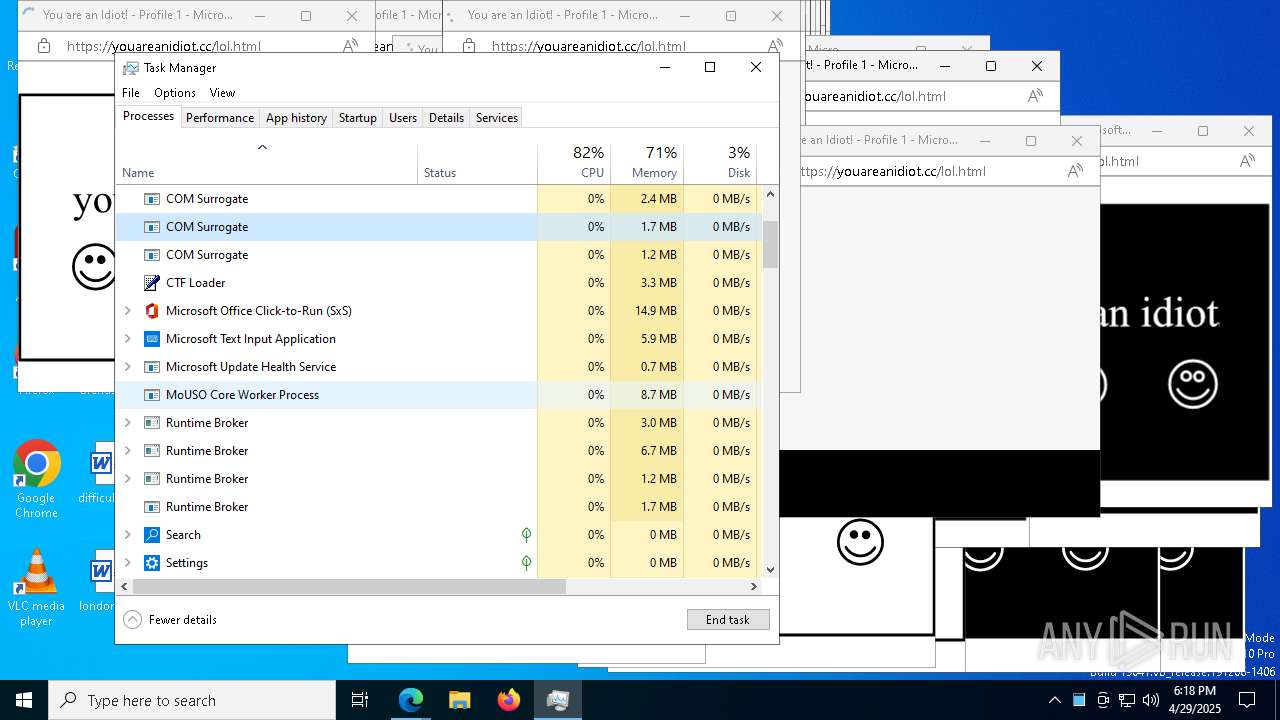Select the COM Surrogate 2.4 MB row
1280x720 pixels.
coord(438,199)
